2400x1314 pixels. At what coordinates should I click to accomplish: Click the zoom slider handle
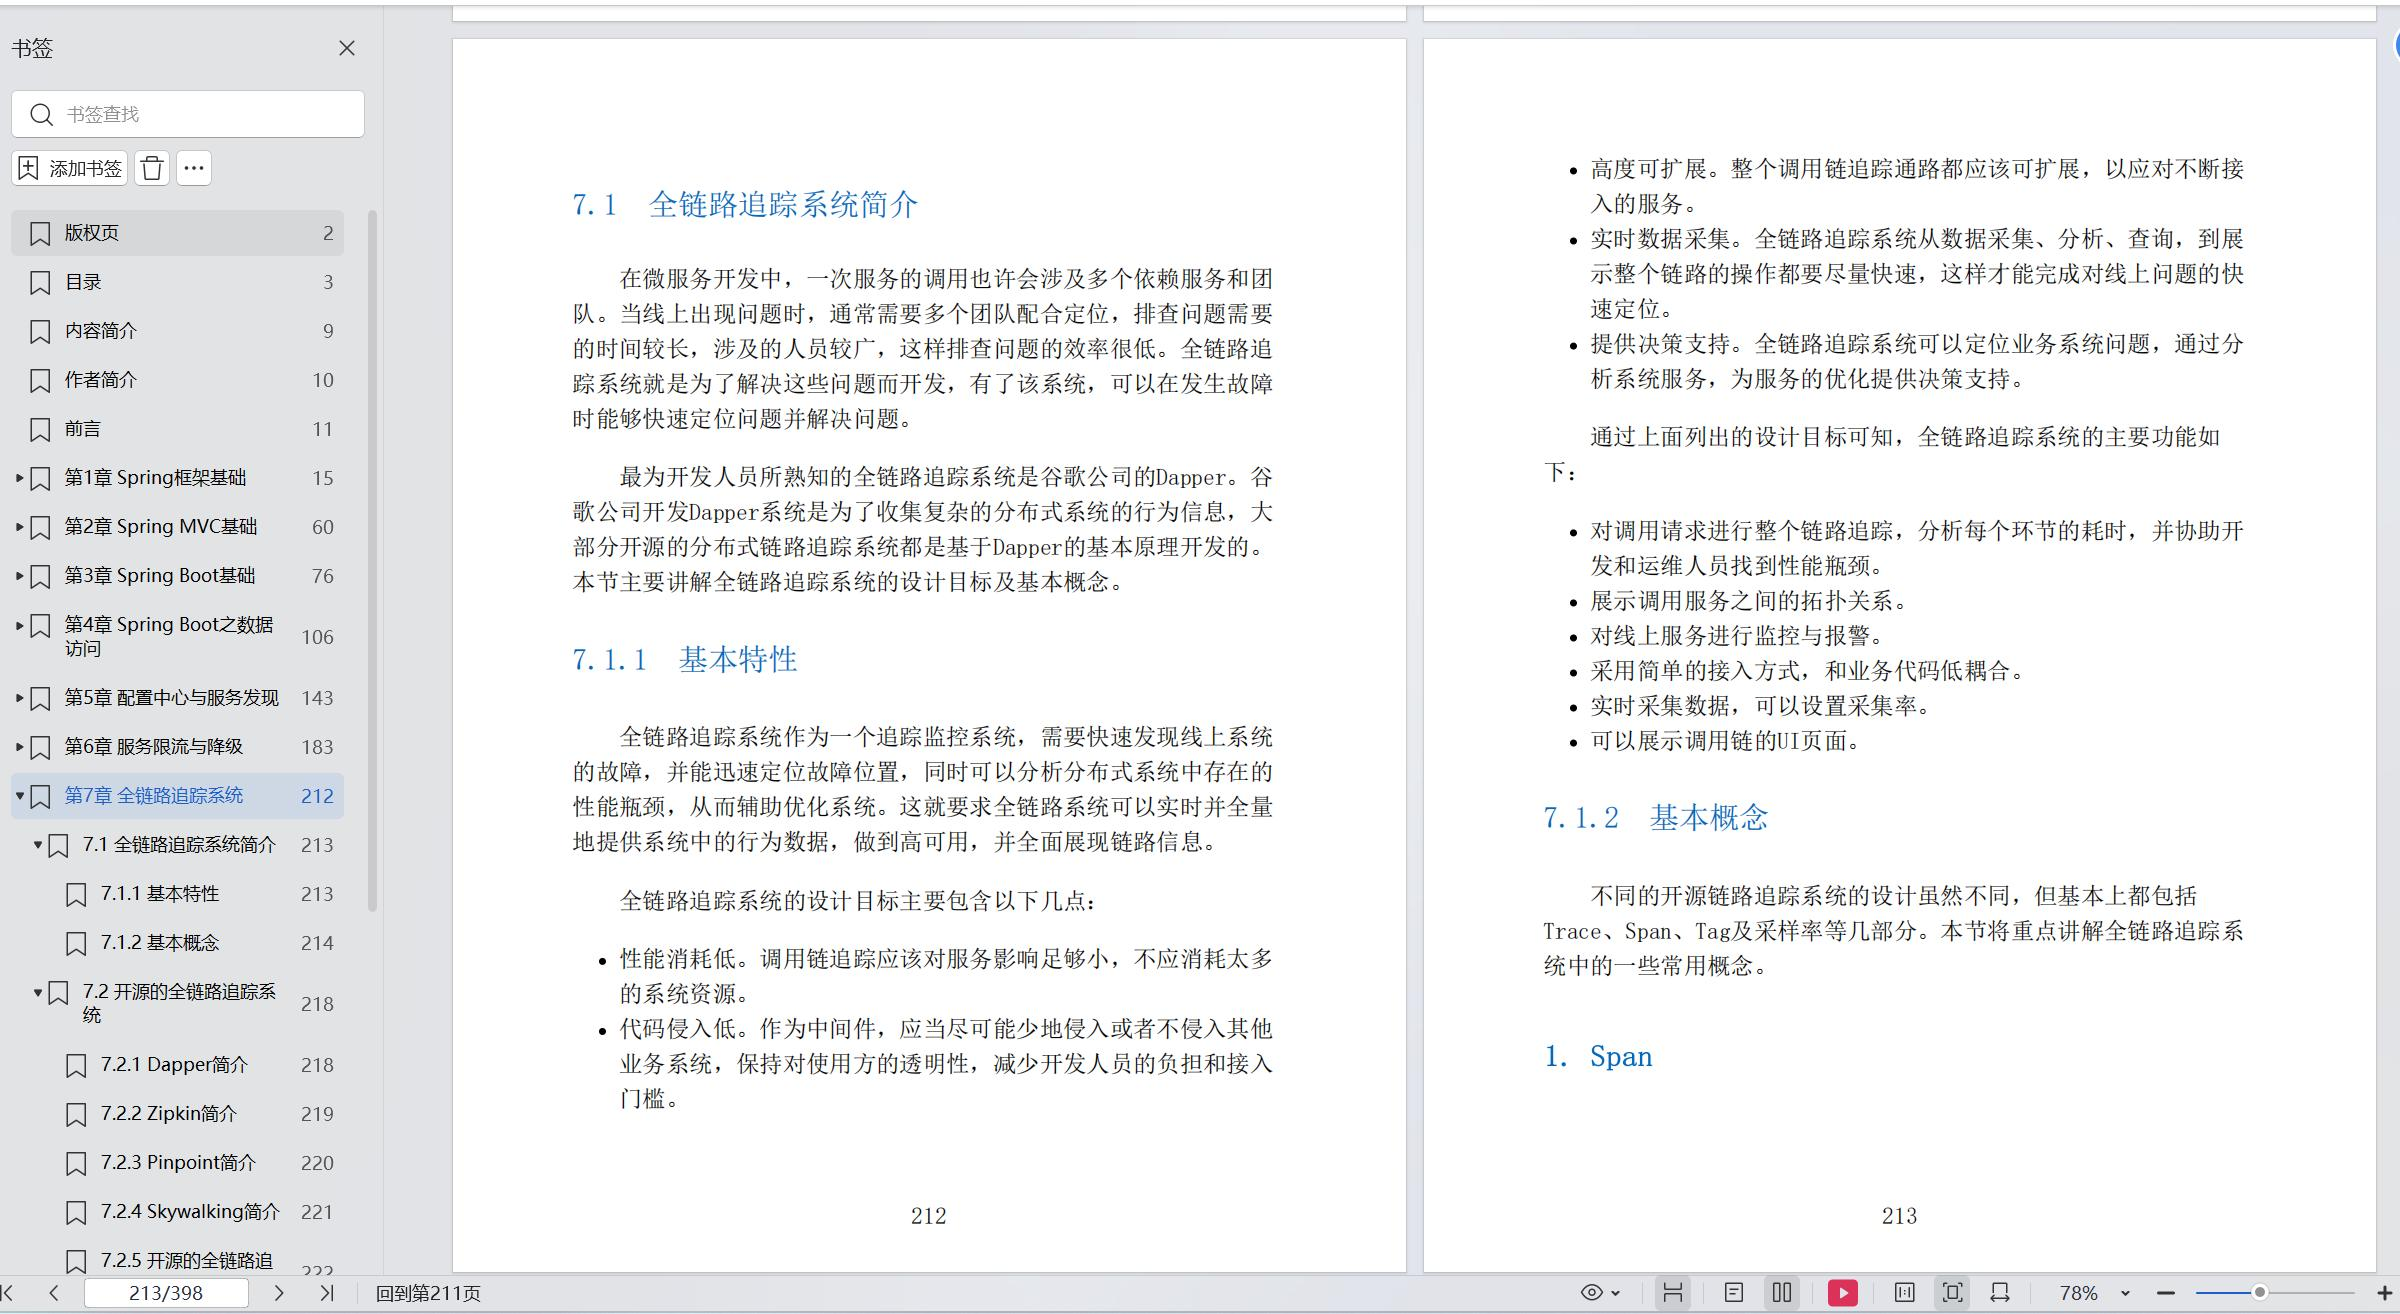2259,1293
